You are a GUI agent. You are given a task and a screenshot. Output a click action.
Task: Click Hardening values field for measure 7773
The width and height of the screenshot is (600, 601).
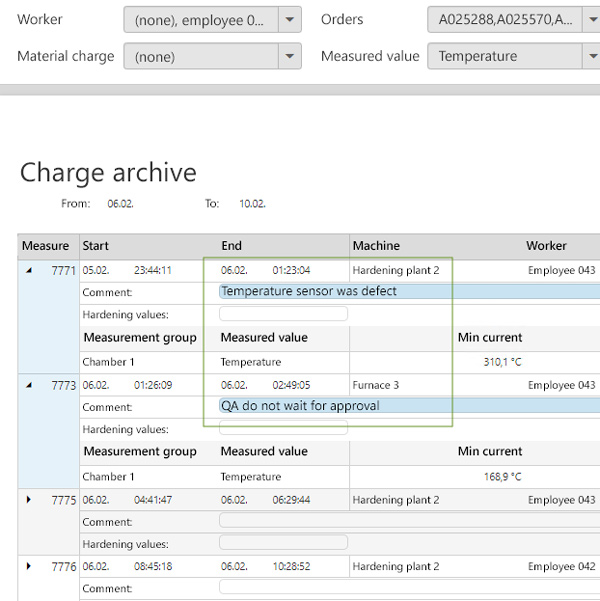(x=283, y=429)
